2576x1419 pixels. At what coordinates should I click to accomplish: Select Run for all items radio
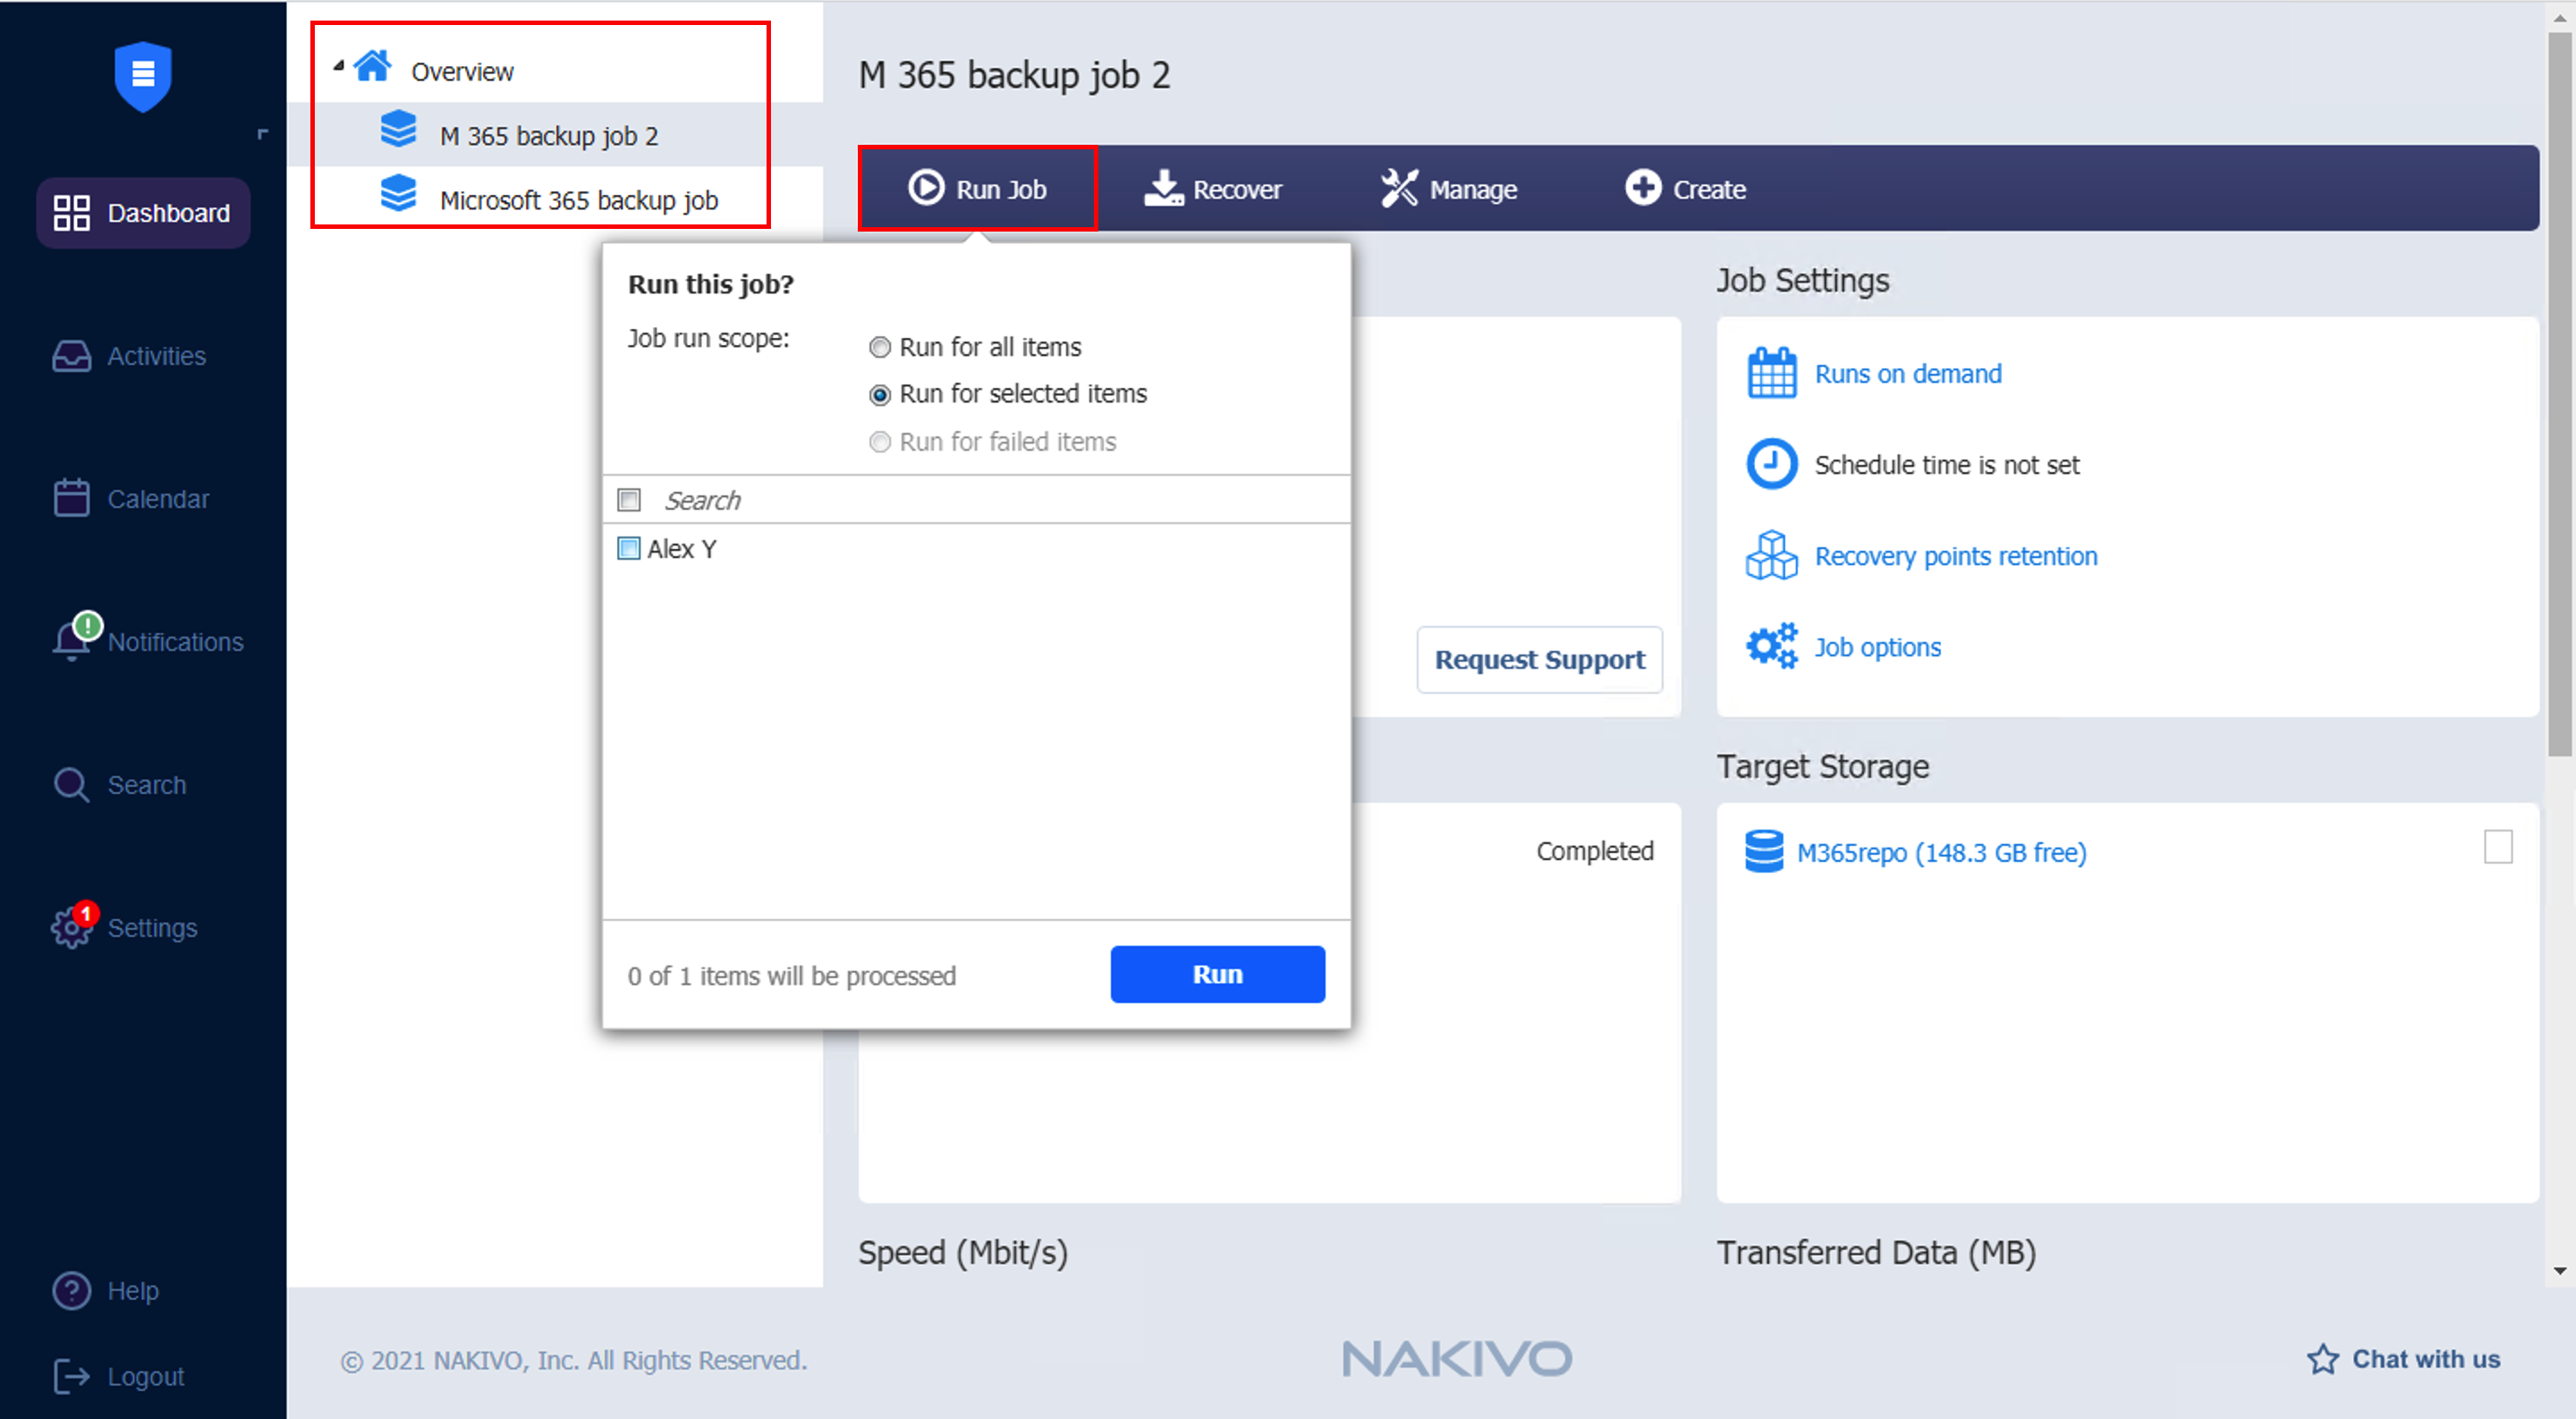pyautogui.click(x=879, y=347)
